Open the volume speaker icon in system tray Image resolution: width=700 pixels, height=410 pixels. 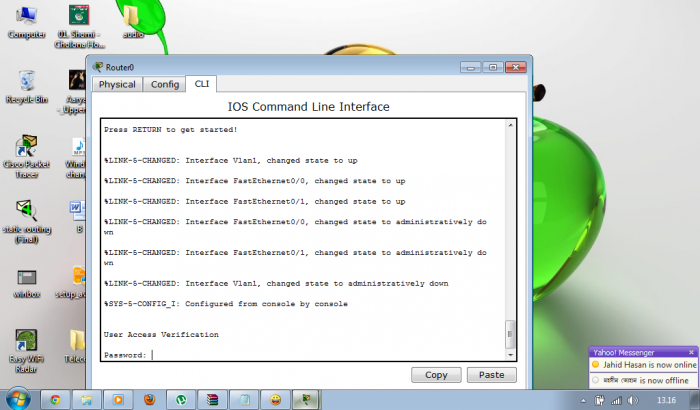click(x=633, y=400)
